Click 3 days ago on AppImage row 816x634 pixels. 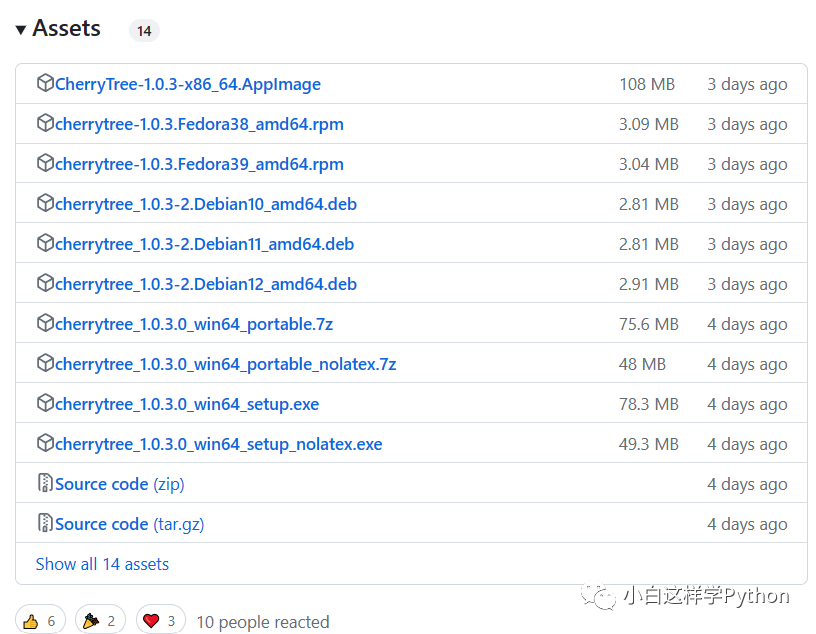point(747,85)
